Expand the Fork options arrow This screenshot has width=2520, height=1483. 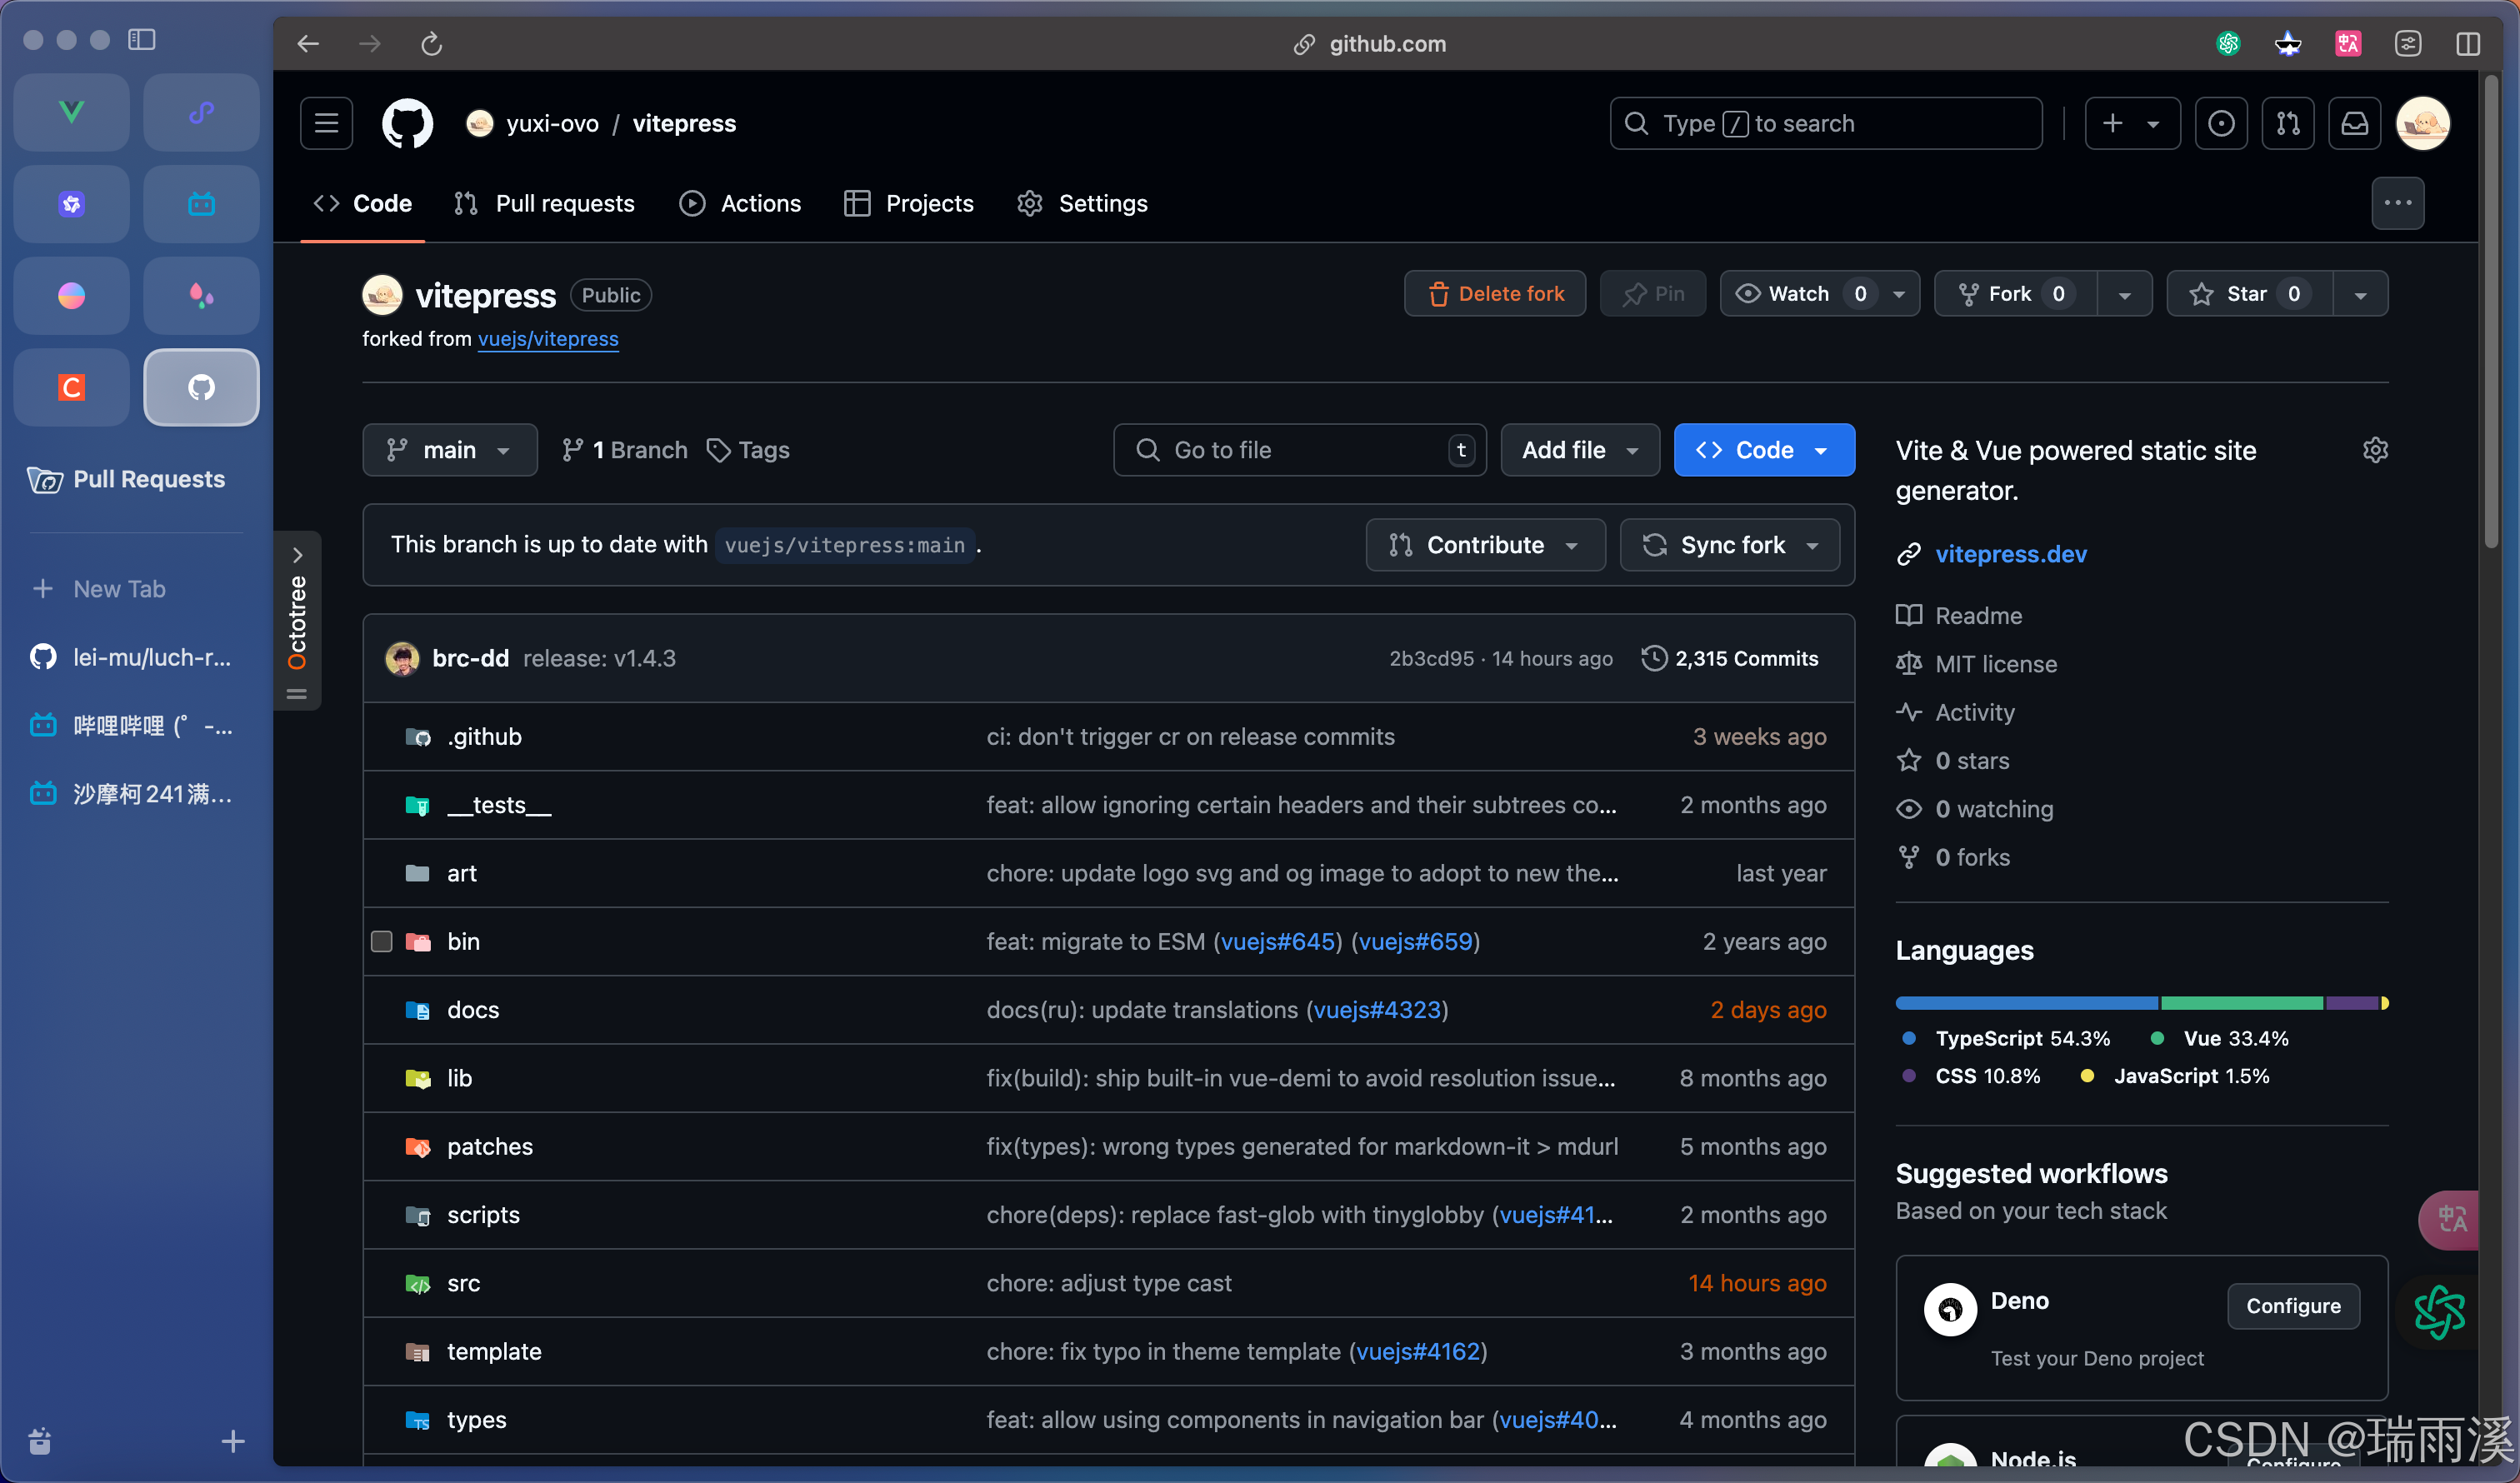2124,294
